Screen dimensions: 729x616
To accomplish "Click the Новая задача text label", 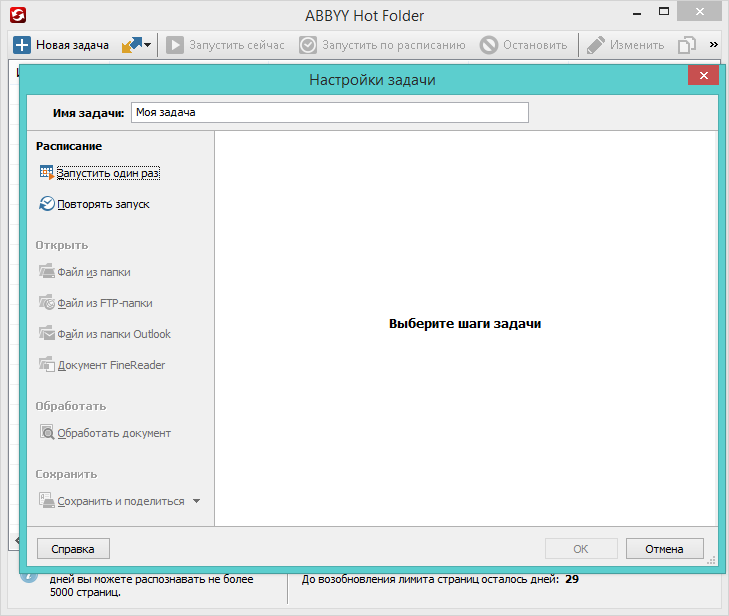I will (x=73, y=45).
